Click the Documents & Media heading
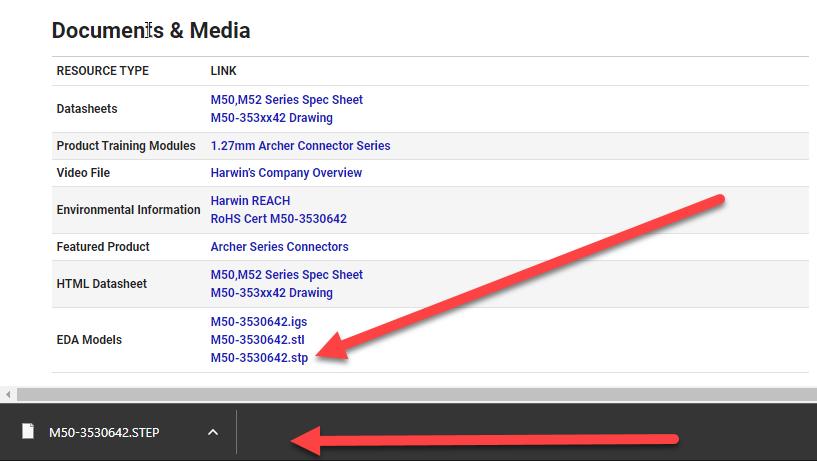The height and width of the screenshot is (461, 817). pos(151,30)
